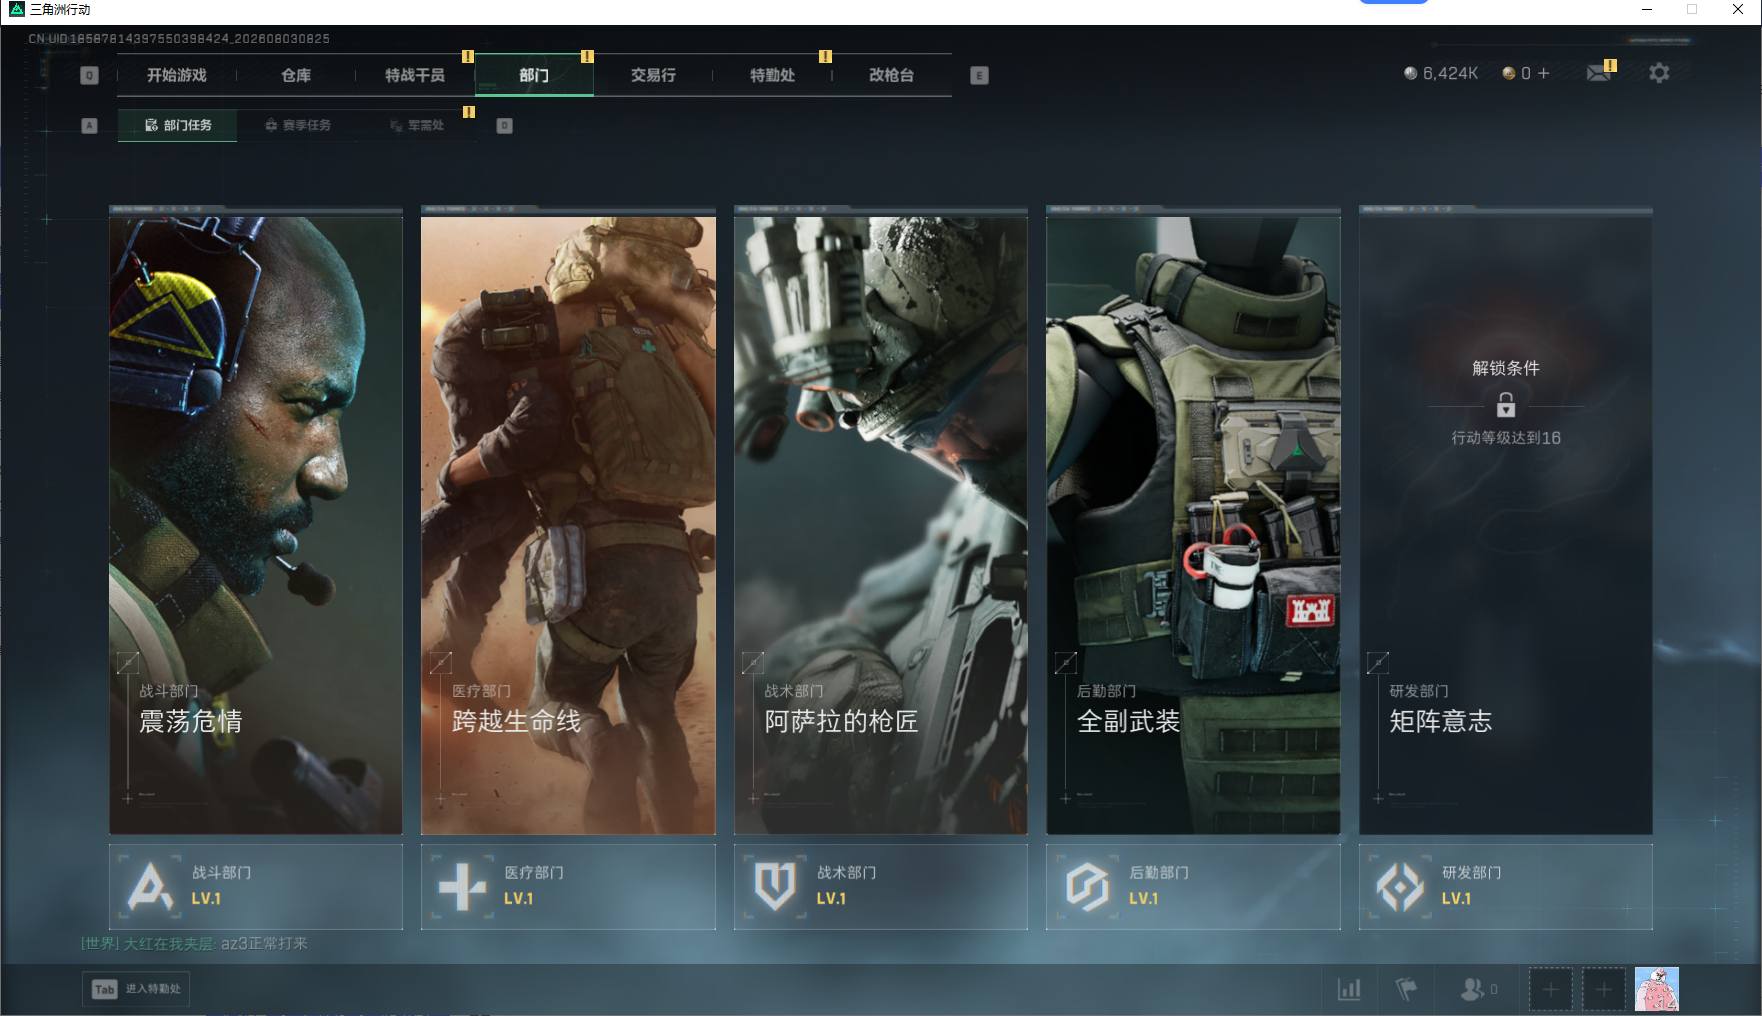1762x1016 pixels.
Task: Open the 医疗部门 cross icon panel
Action: pyautogui.click(x=462, y=886)
